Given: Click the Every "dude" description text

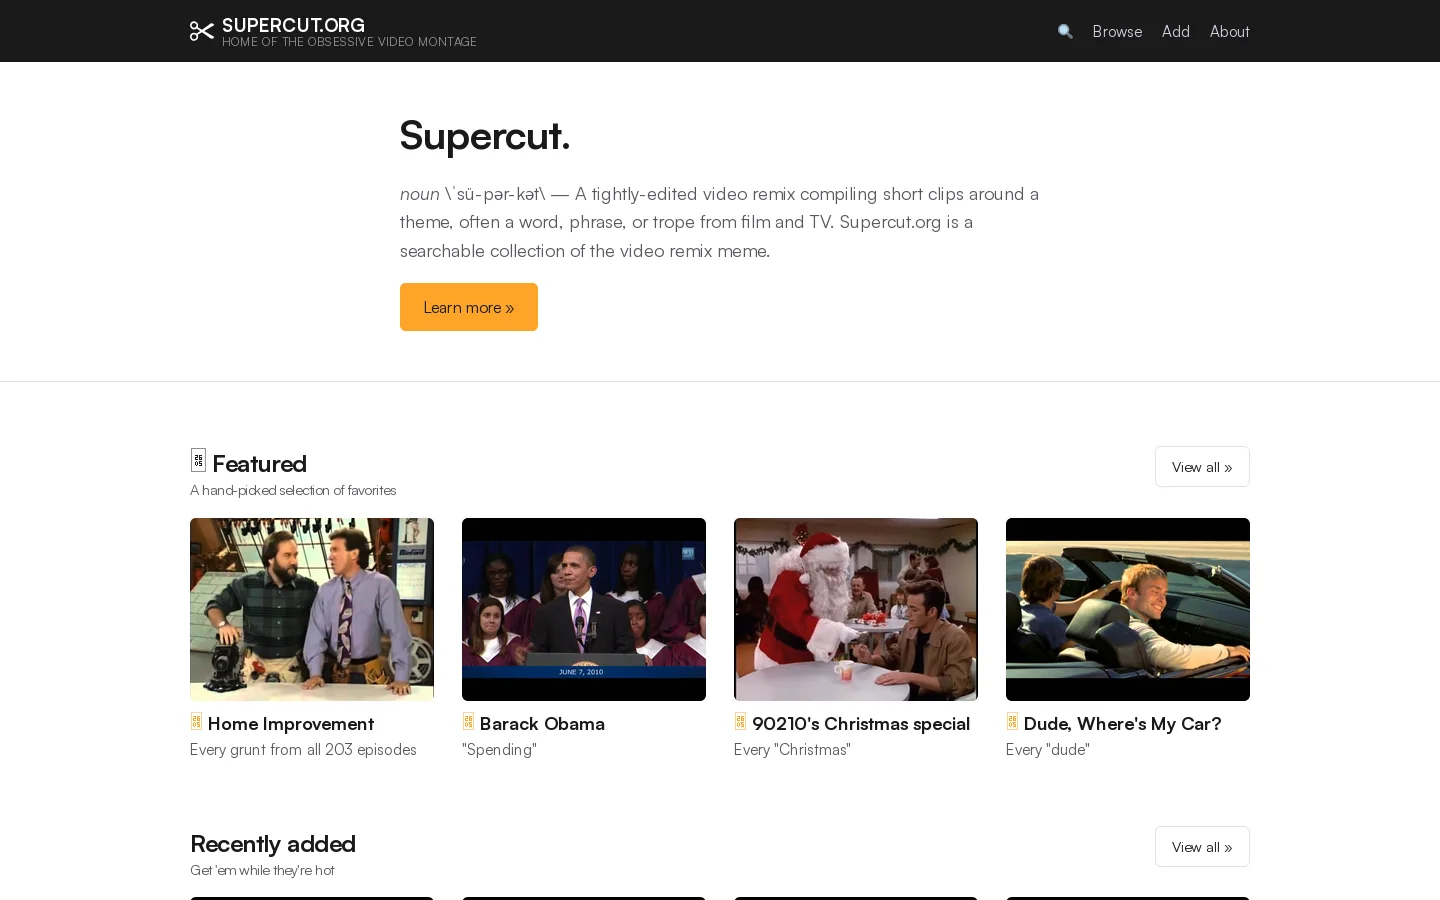Looking at the screenshot, I should [1048, 749].
